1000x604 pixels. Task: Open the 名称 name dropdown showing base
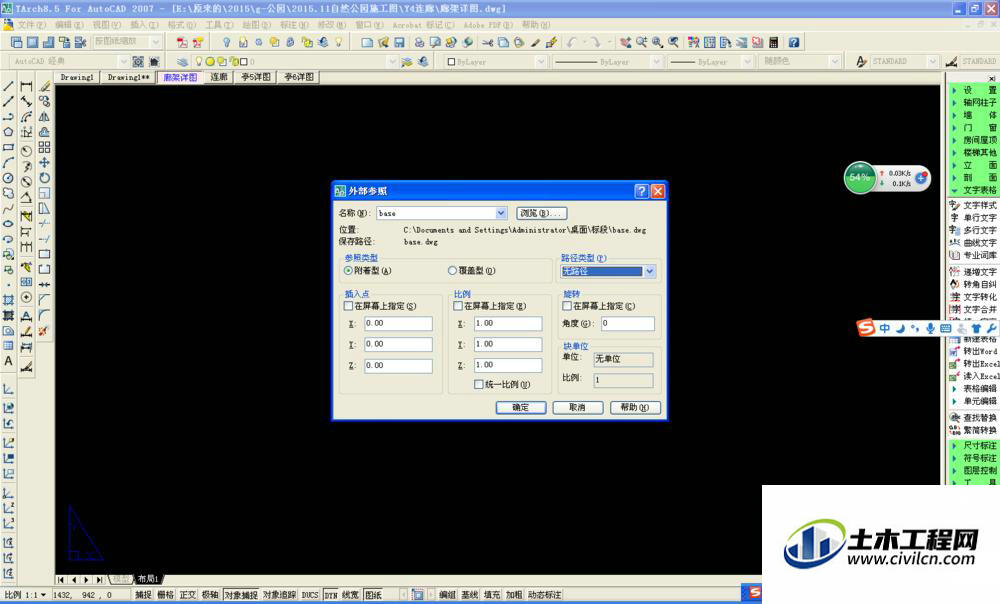(x=501, y=213)
